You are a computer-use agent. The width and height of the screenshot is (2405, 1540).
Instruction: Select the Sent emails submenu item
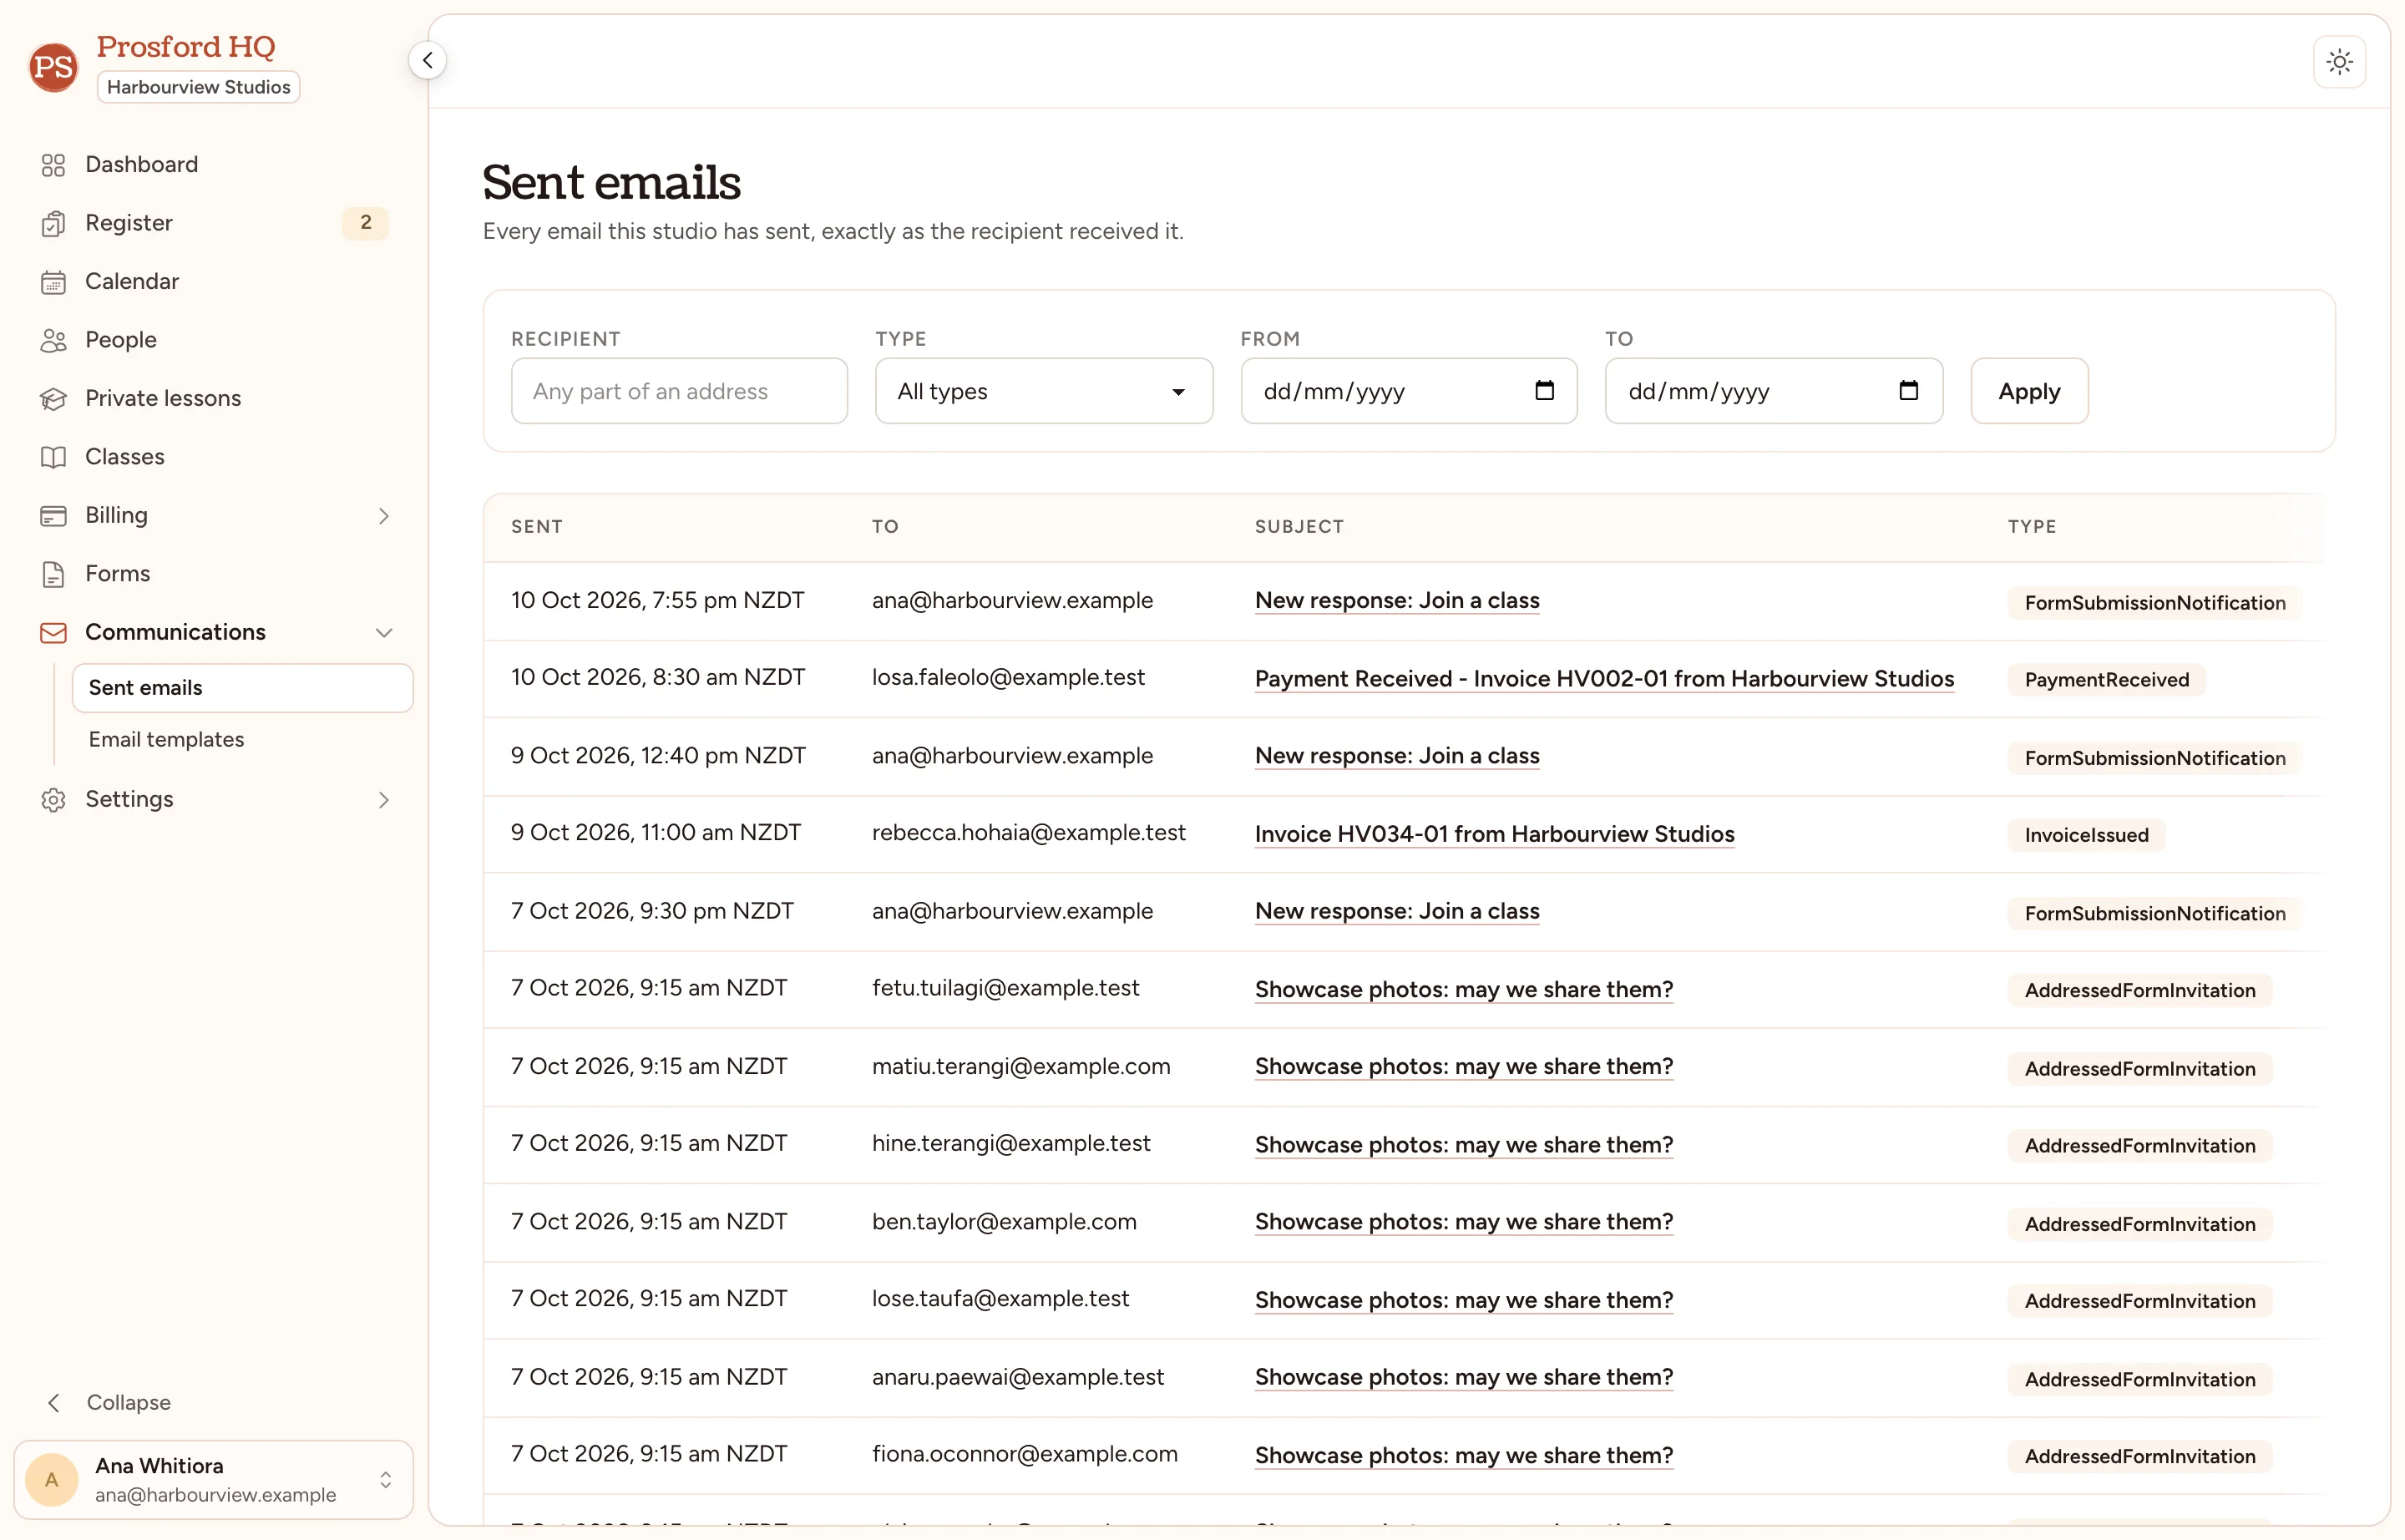242,688
